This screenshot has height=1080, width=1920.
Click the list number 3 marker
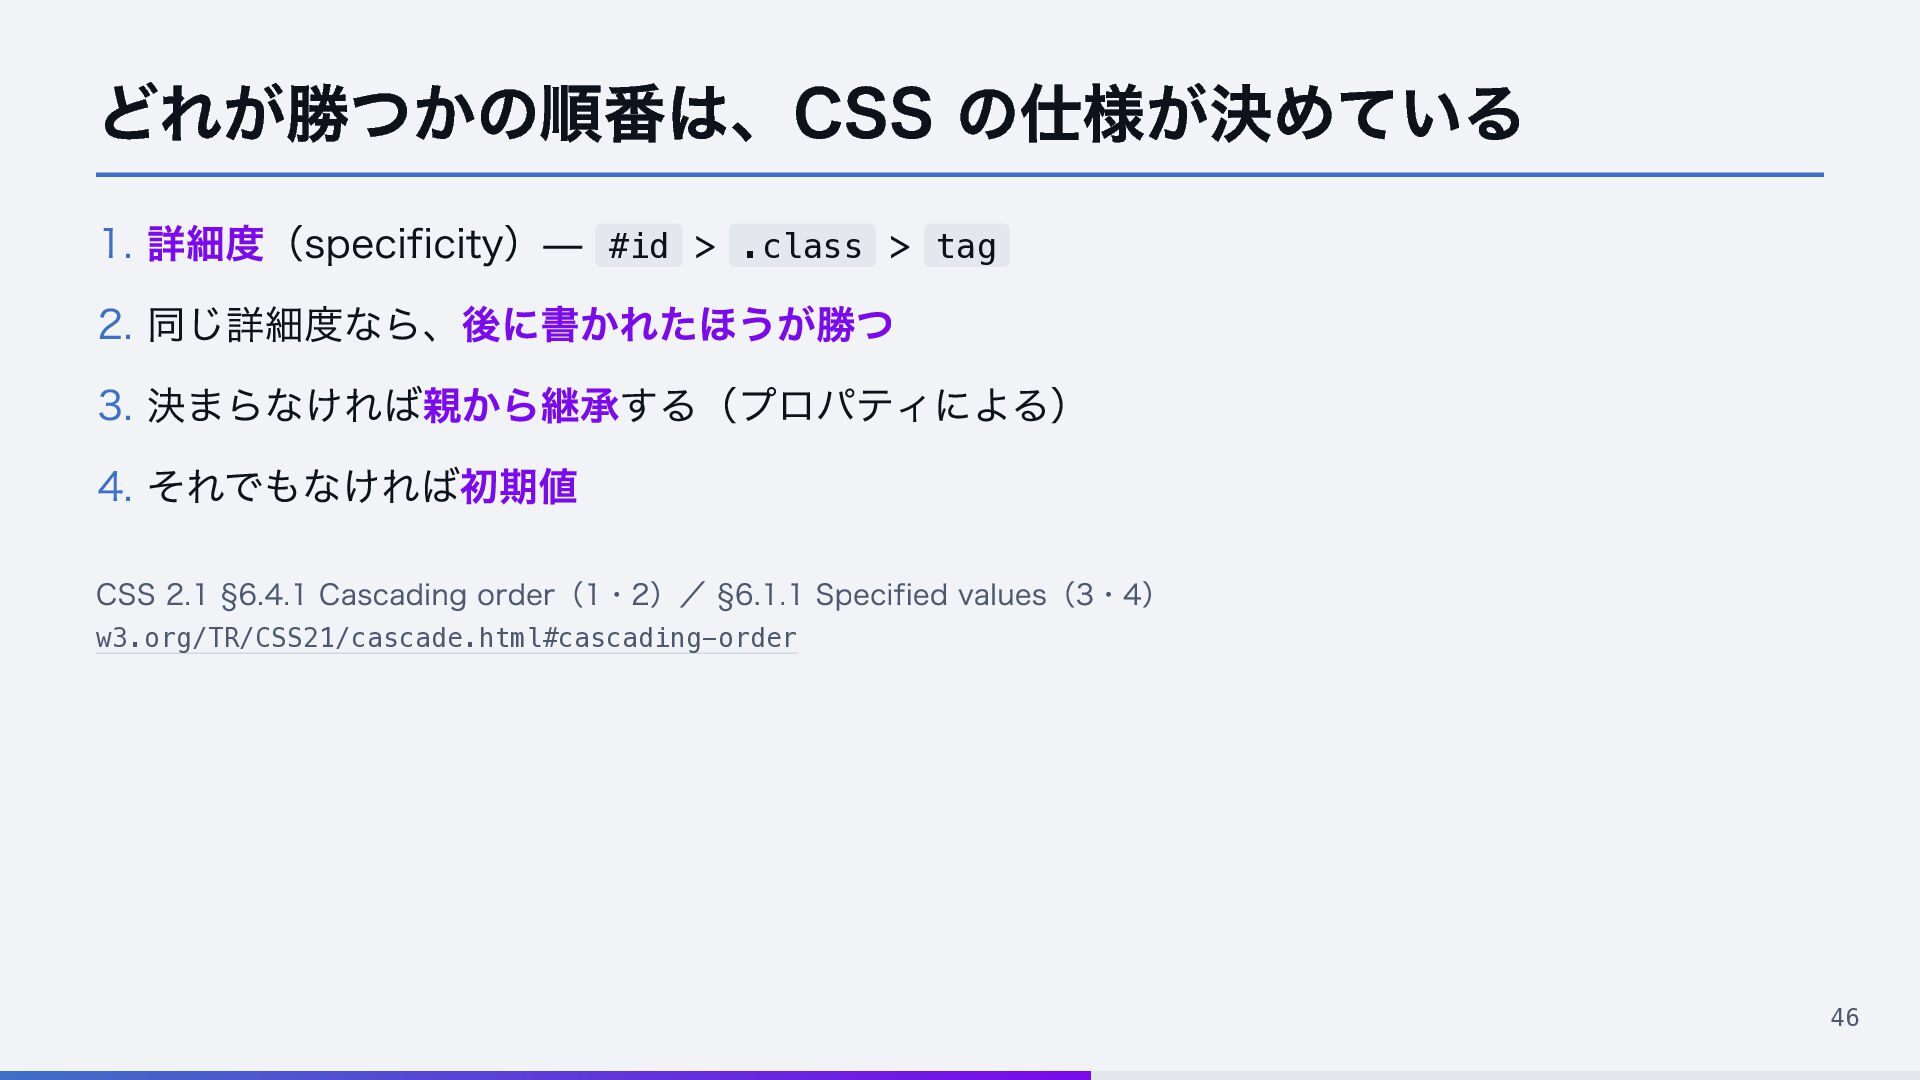click(x=116, y=406)
